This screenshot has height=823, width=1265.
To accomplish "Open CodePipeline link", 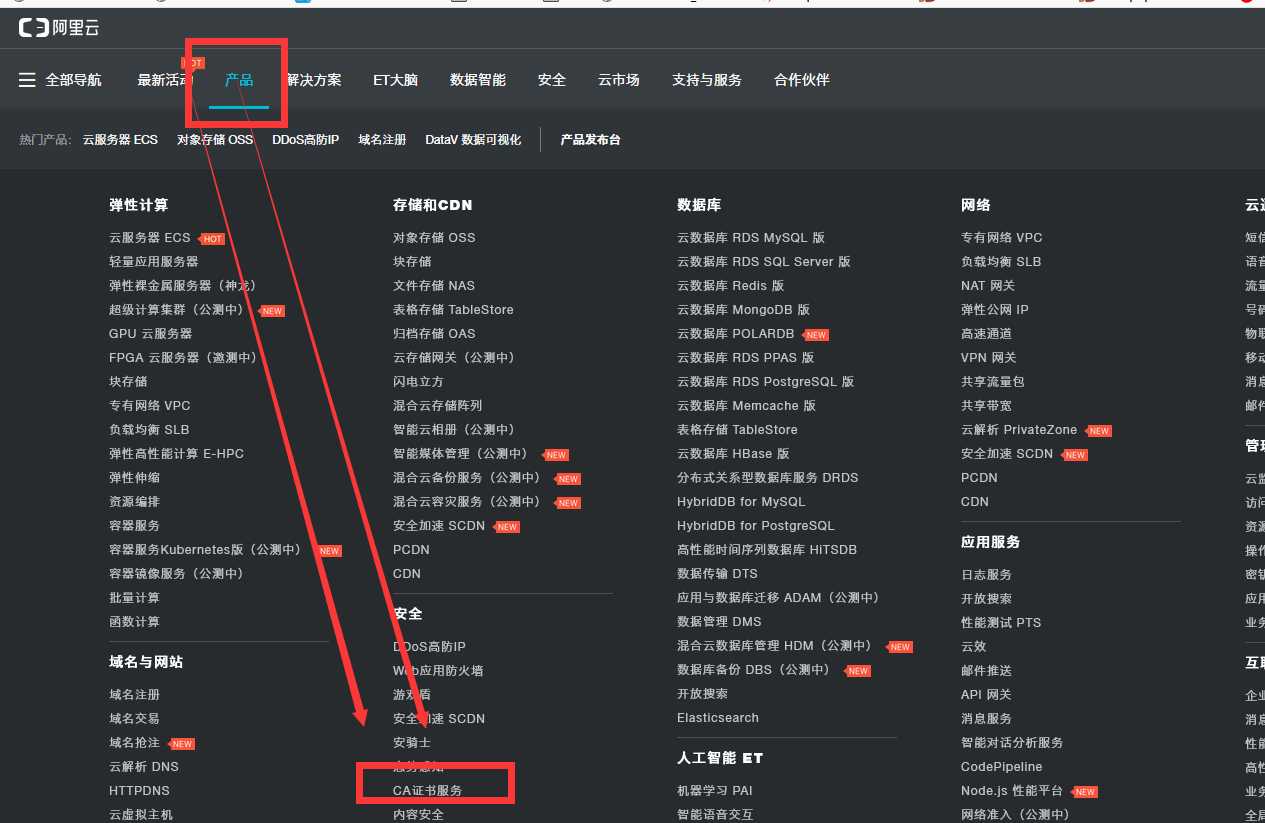I will (1002, 767).
